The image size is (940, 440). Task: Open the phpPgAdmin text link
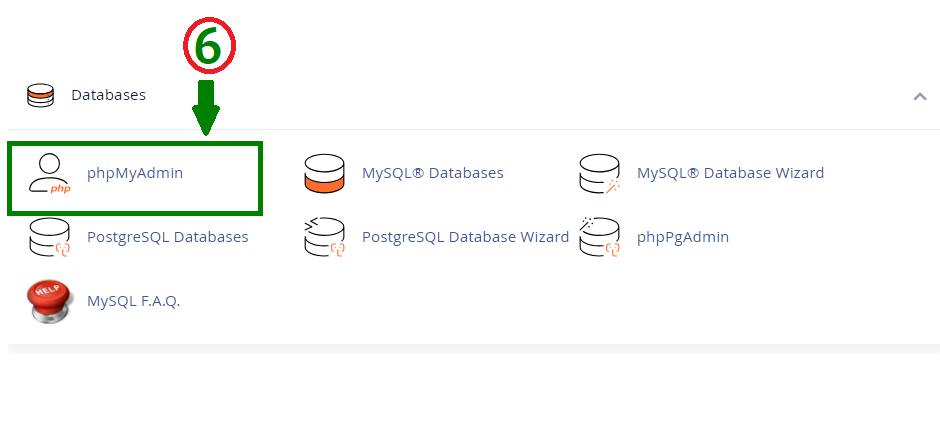tap(683, 237)
